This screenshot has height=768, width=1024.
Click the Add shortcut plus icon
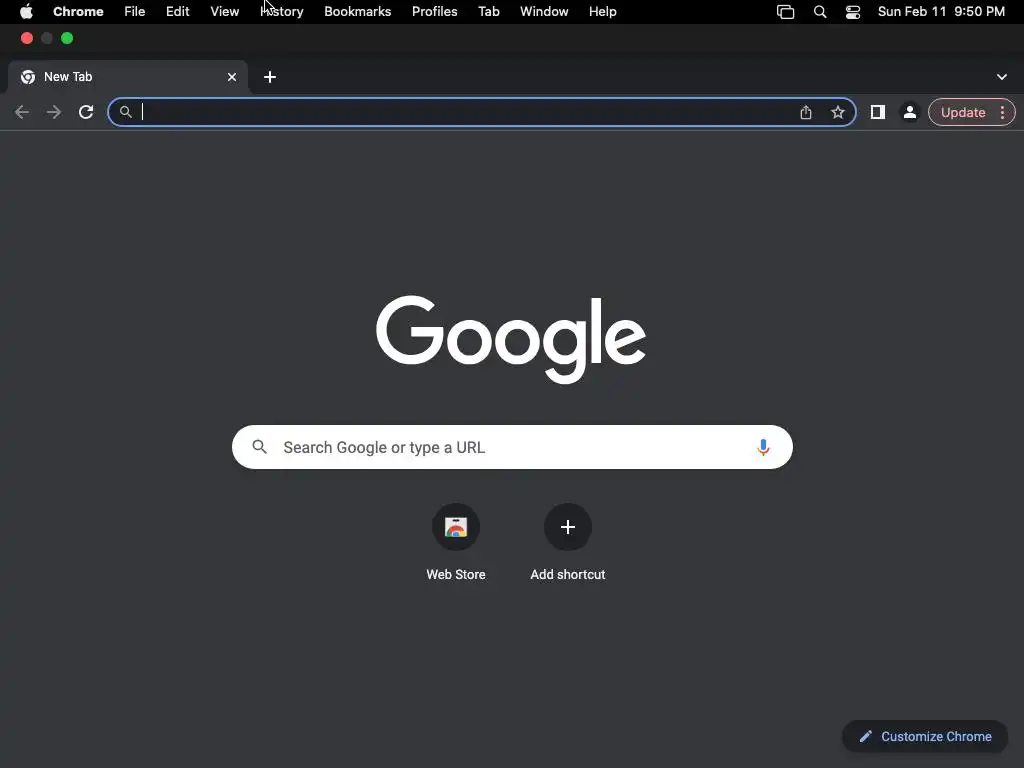(568, 527)
